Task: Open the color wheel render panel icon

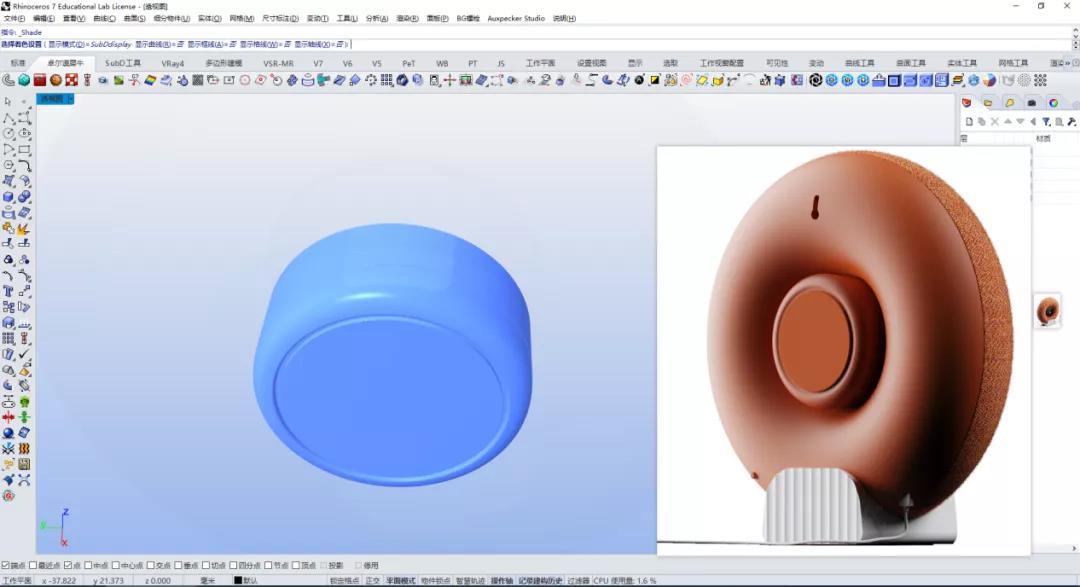Action: (1054, 103)
